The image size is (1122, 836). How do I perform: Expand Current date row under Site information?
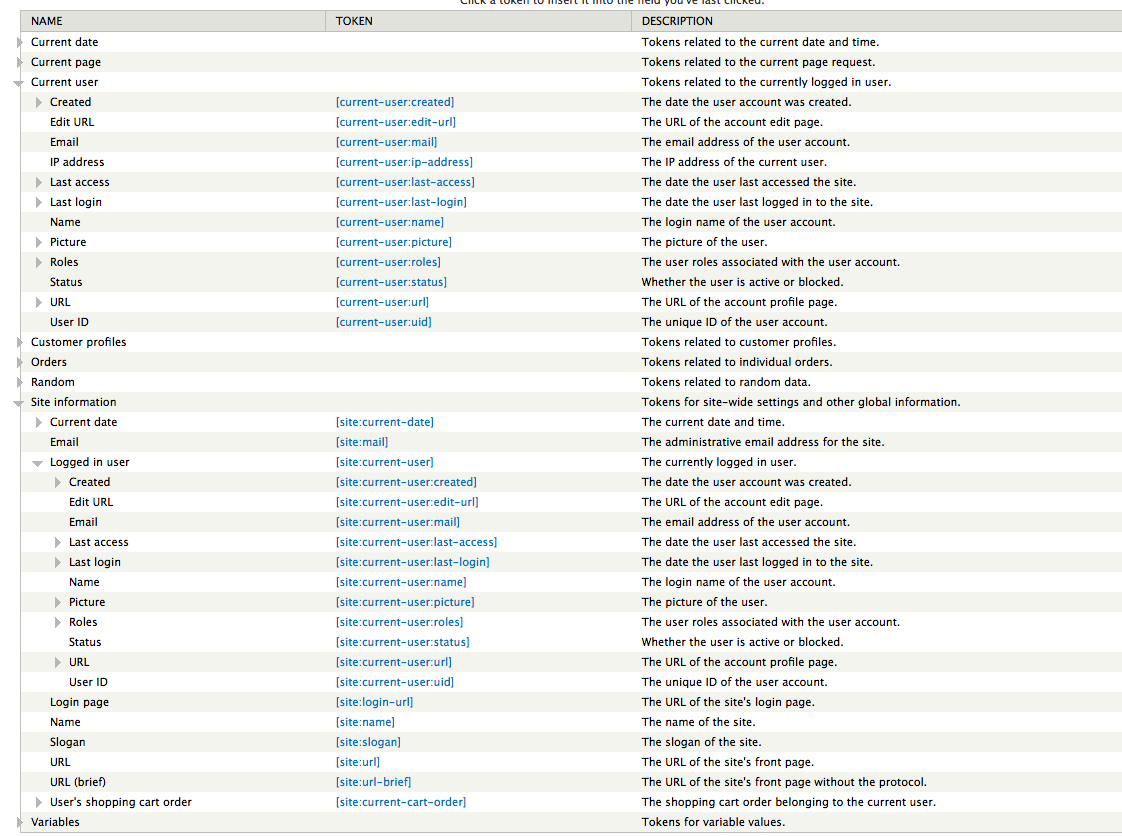[39, 422]
